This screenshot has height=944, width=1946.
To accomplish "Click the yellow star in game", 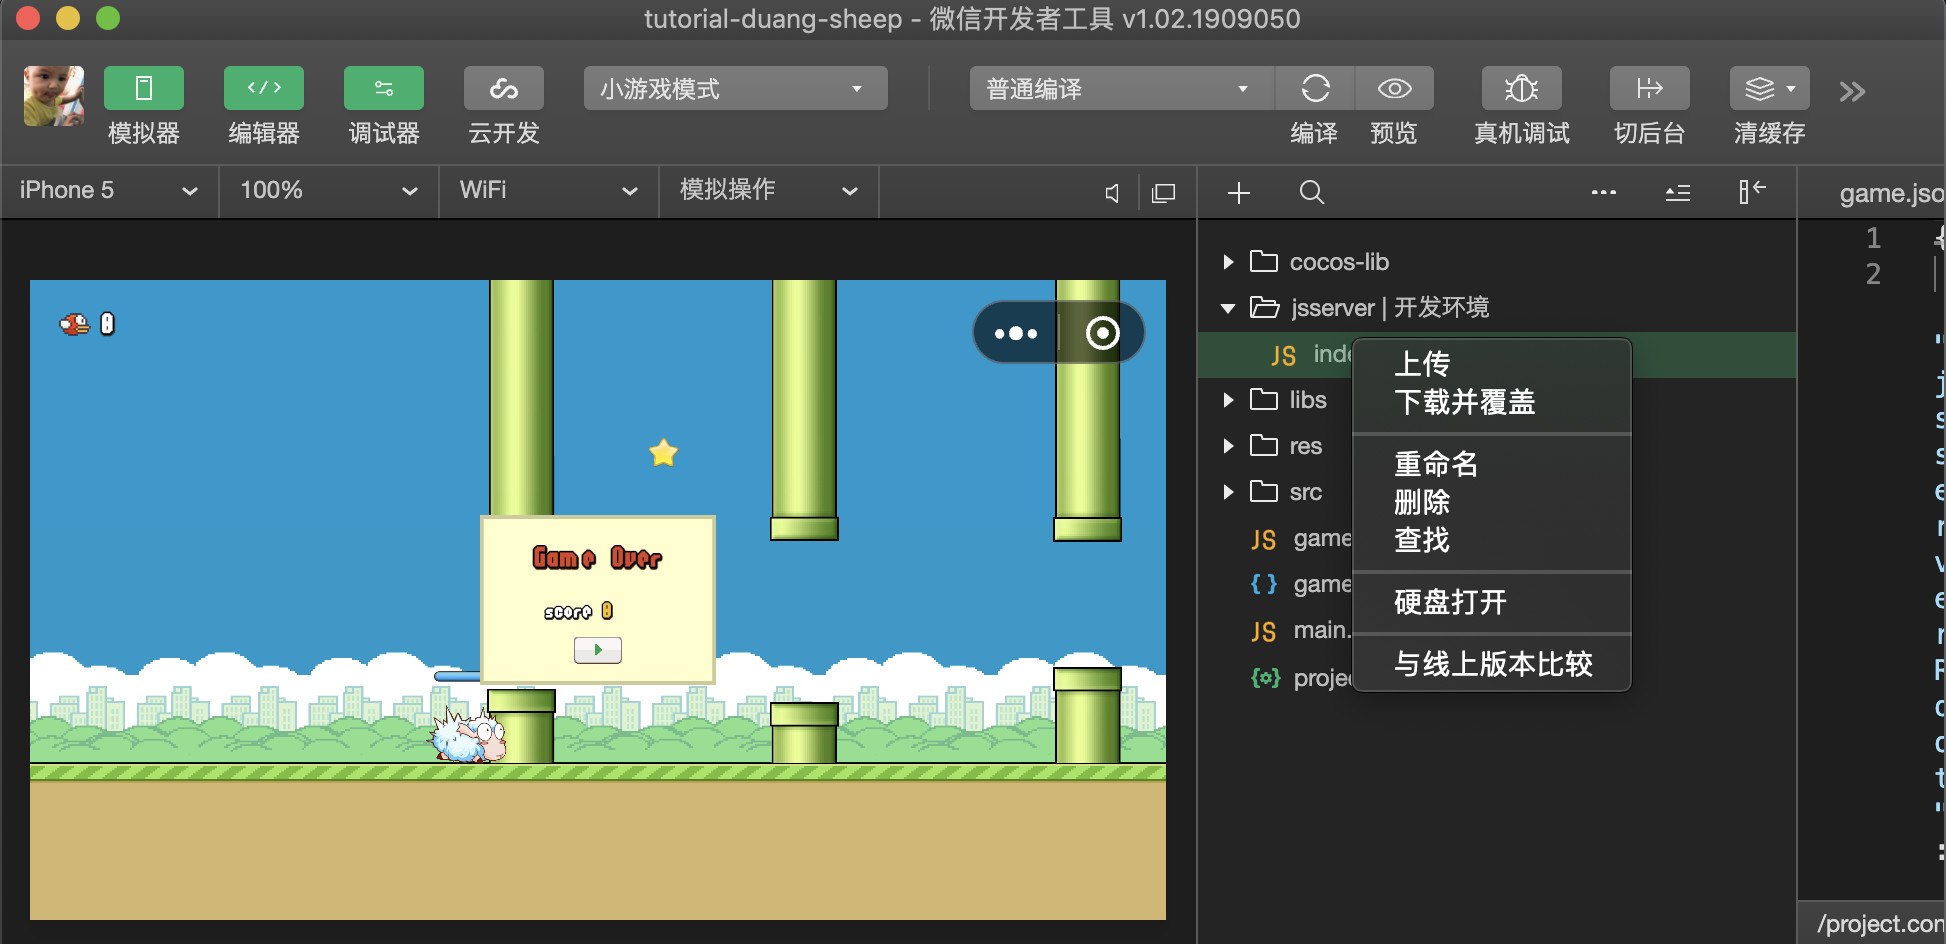I will click(x=664, y=453).
